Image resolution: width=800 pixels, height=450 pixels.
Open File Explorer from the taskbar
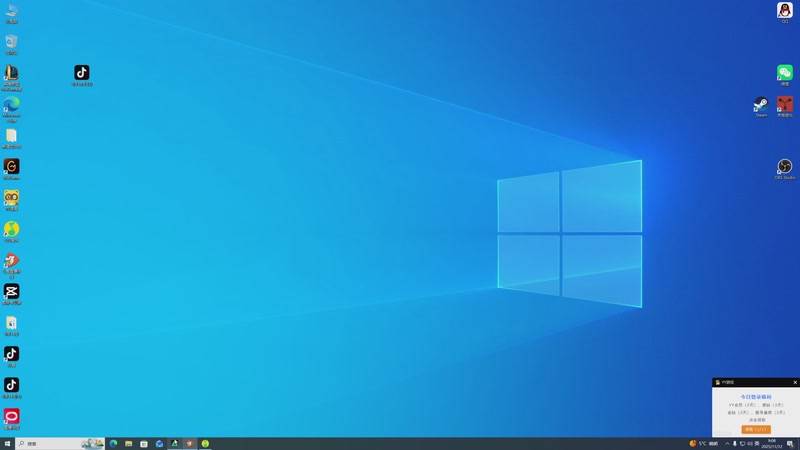pos(129,443)
